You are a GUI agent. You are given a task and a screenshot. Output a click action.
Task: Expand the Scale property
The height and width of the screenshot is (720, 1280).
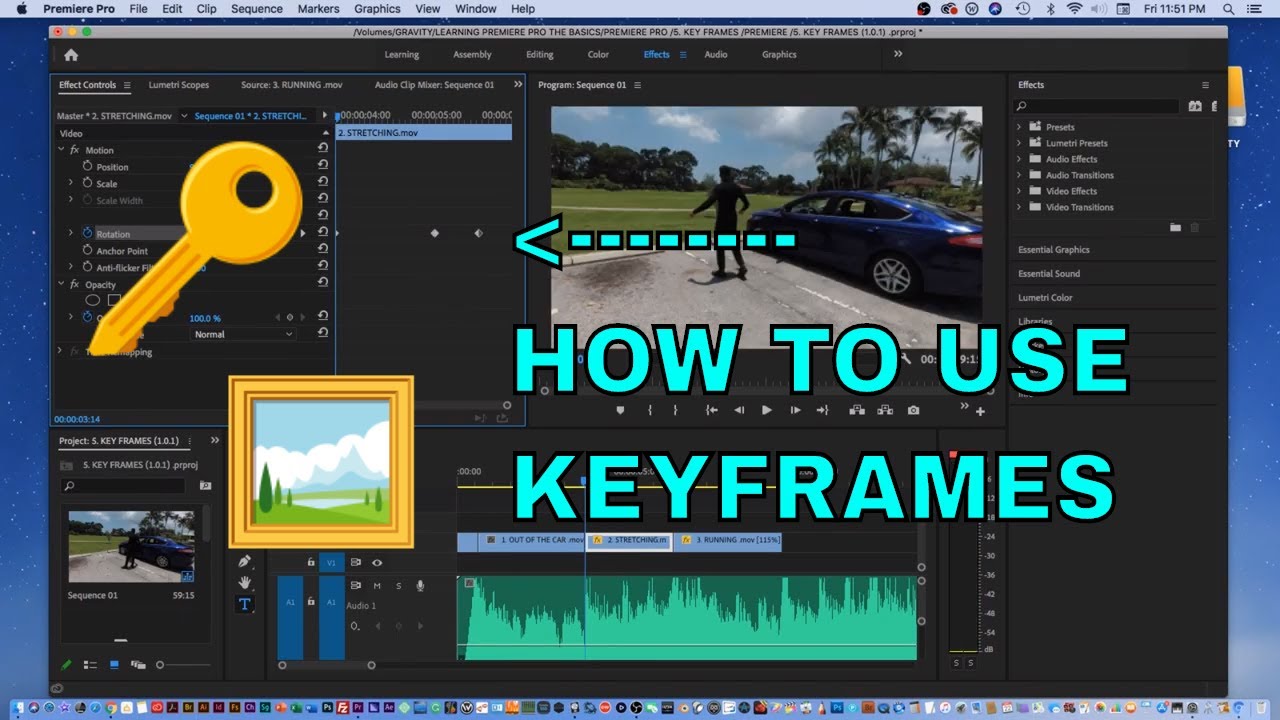(70, 183)
